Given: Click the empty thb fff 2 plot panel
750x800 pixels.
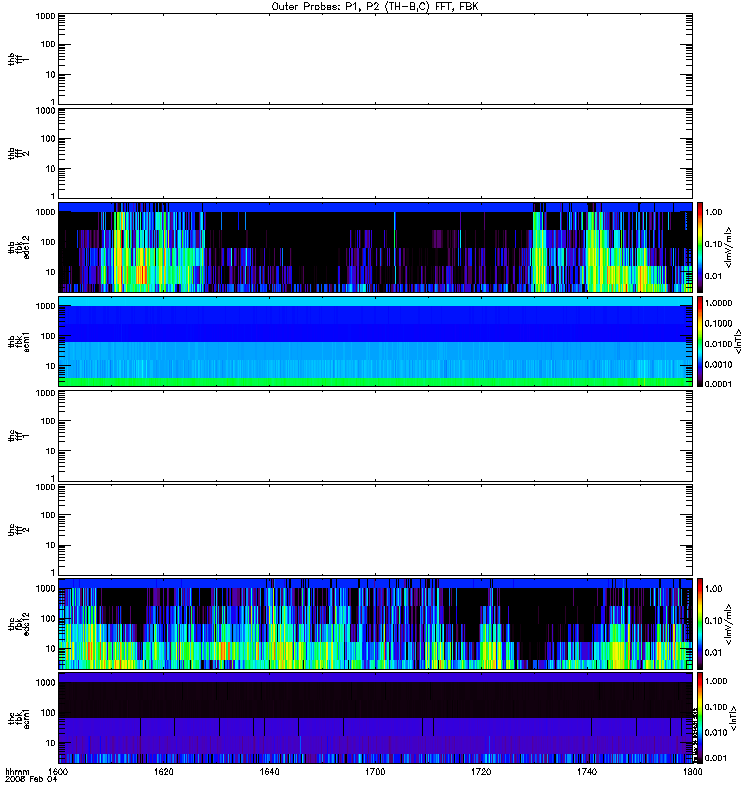Looking at the screenshot, I should [x=376, y=153].
